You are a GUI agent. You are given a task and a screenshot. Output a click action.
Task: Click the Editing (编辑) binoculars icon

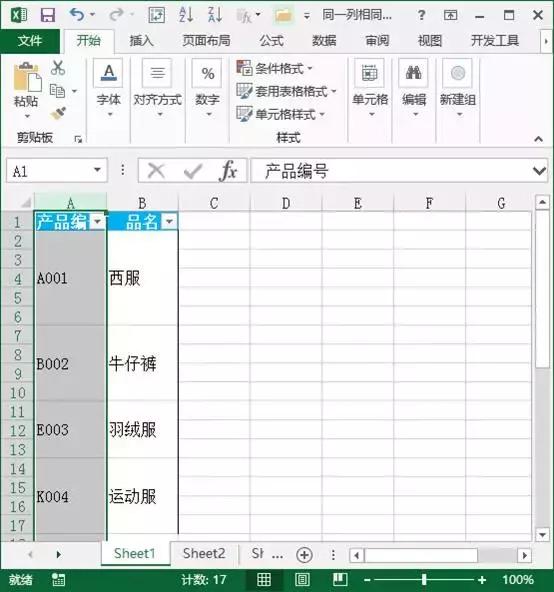414,73
